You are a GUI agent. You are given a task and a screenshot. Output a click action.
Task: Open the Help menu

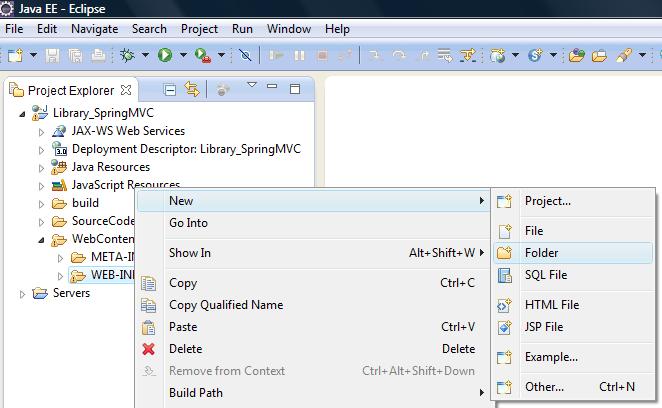337,29
